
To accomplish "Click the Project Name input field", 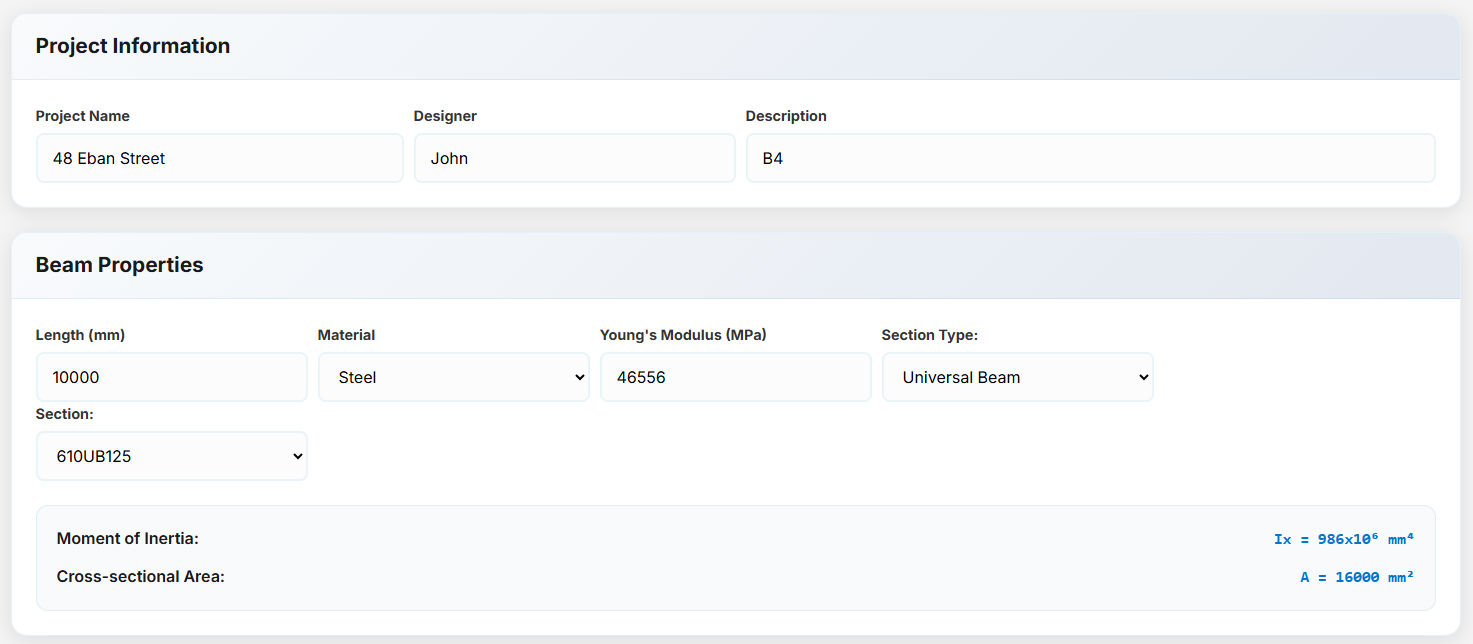I will click(x=219, y=158).
